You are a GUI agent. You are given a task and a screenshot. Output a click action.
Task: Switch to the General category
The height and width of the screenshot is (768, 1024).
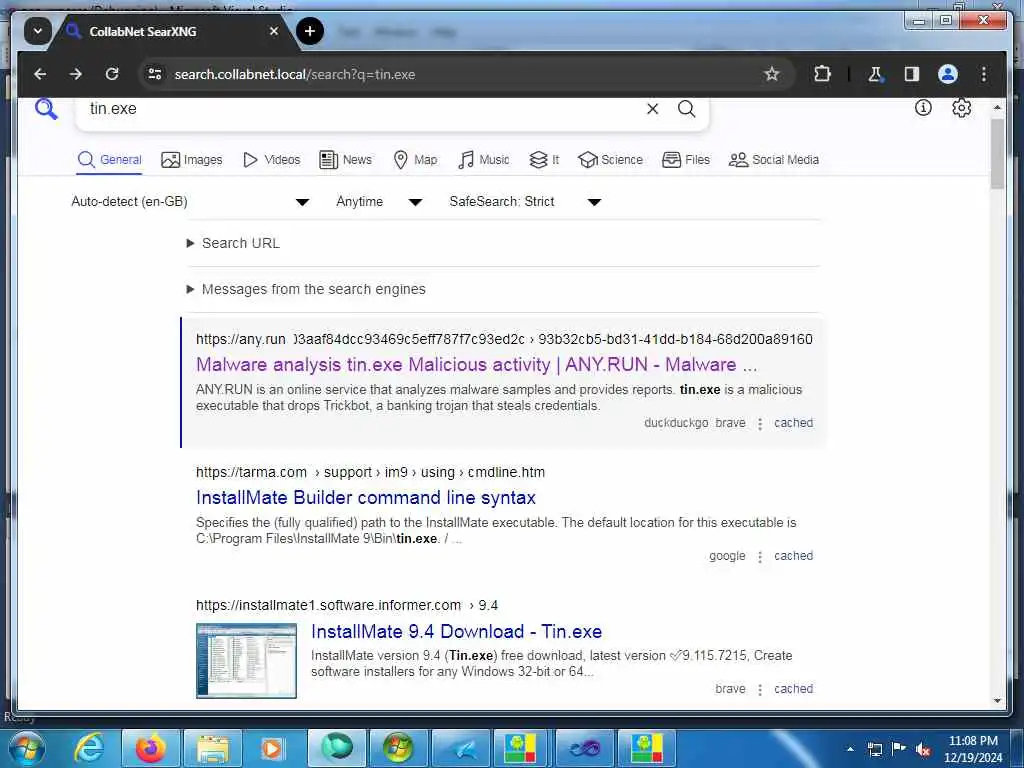coord(109,160)
